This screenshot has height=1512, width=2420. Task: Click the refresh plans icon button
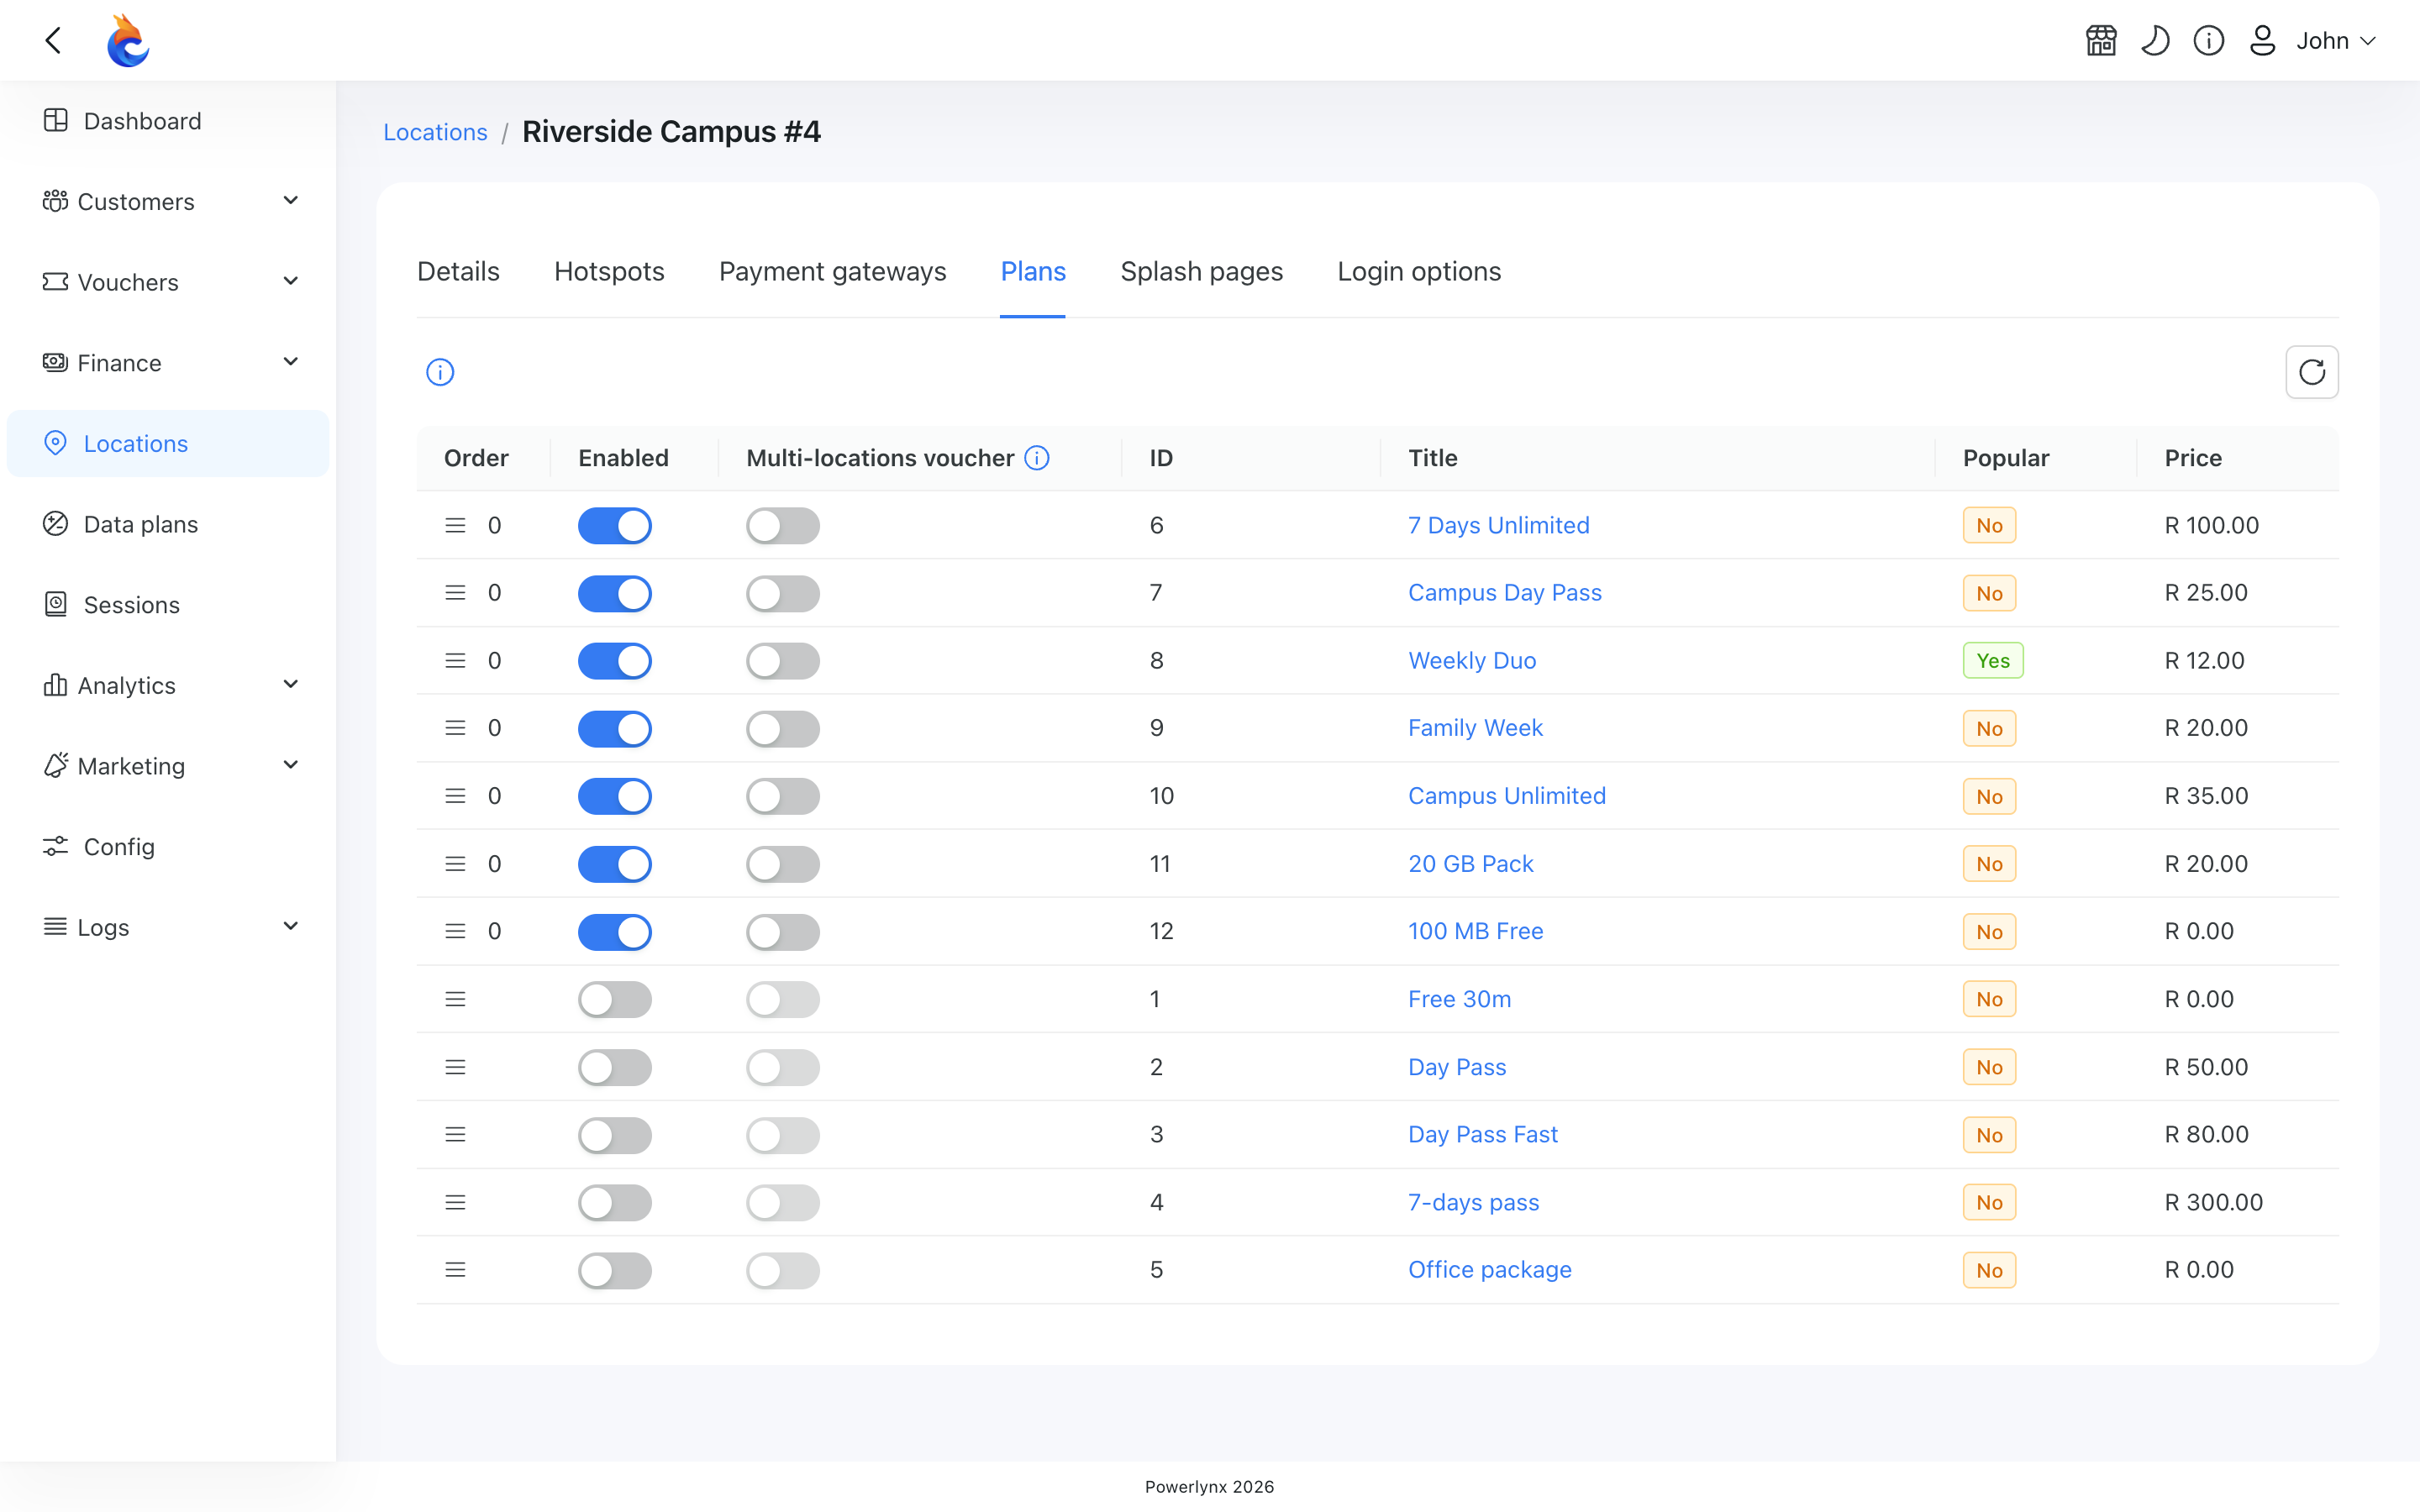pyautogui.click(x=2311, y=372)
